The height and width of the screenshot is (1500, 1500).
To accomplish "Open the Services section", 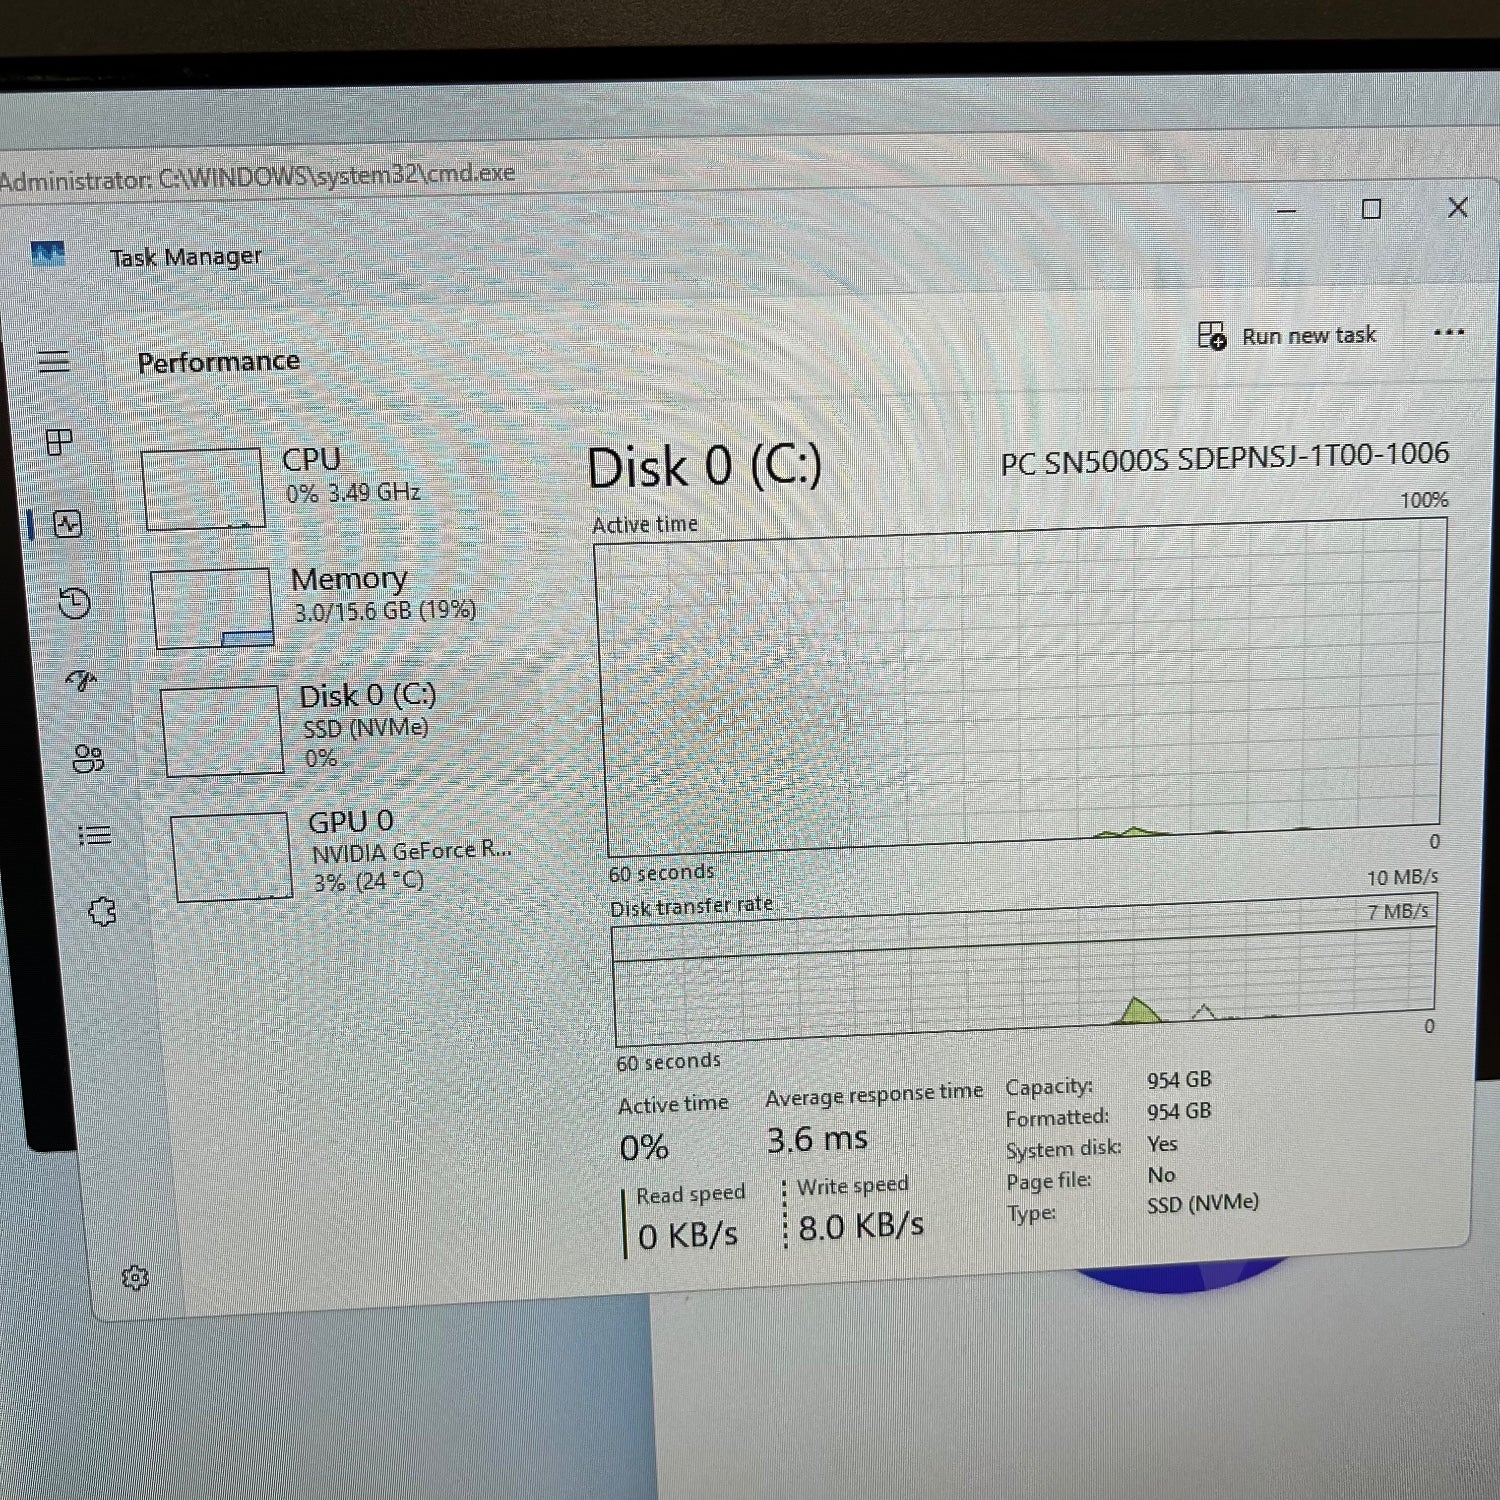I will (100, 911).
